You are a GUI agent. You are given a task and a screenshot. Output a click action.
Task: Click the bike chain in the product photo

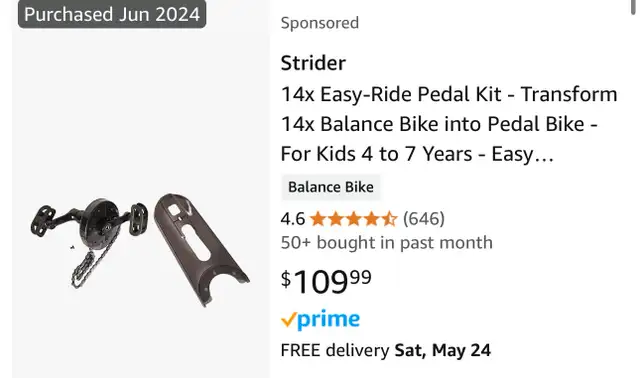(87, 267)
